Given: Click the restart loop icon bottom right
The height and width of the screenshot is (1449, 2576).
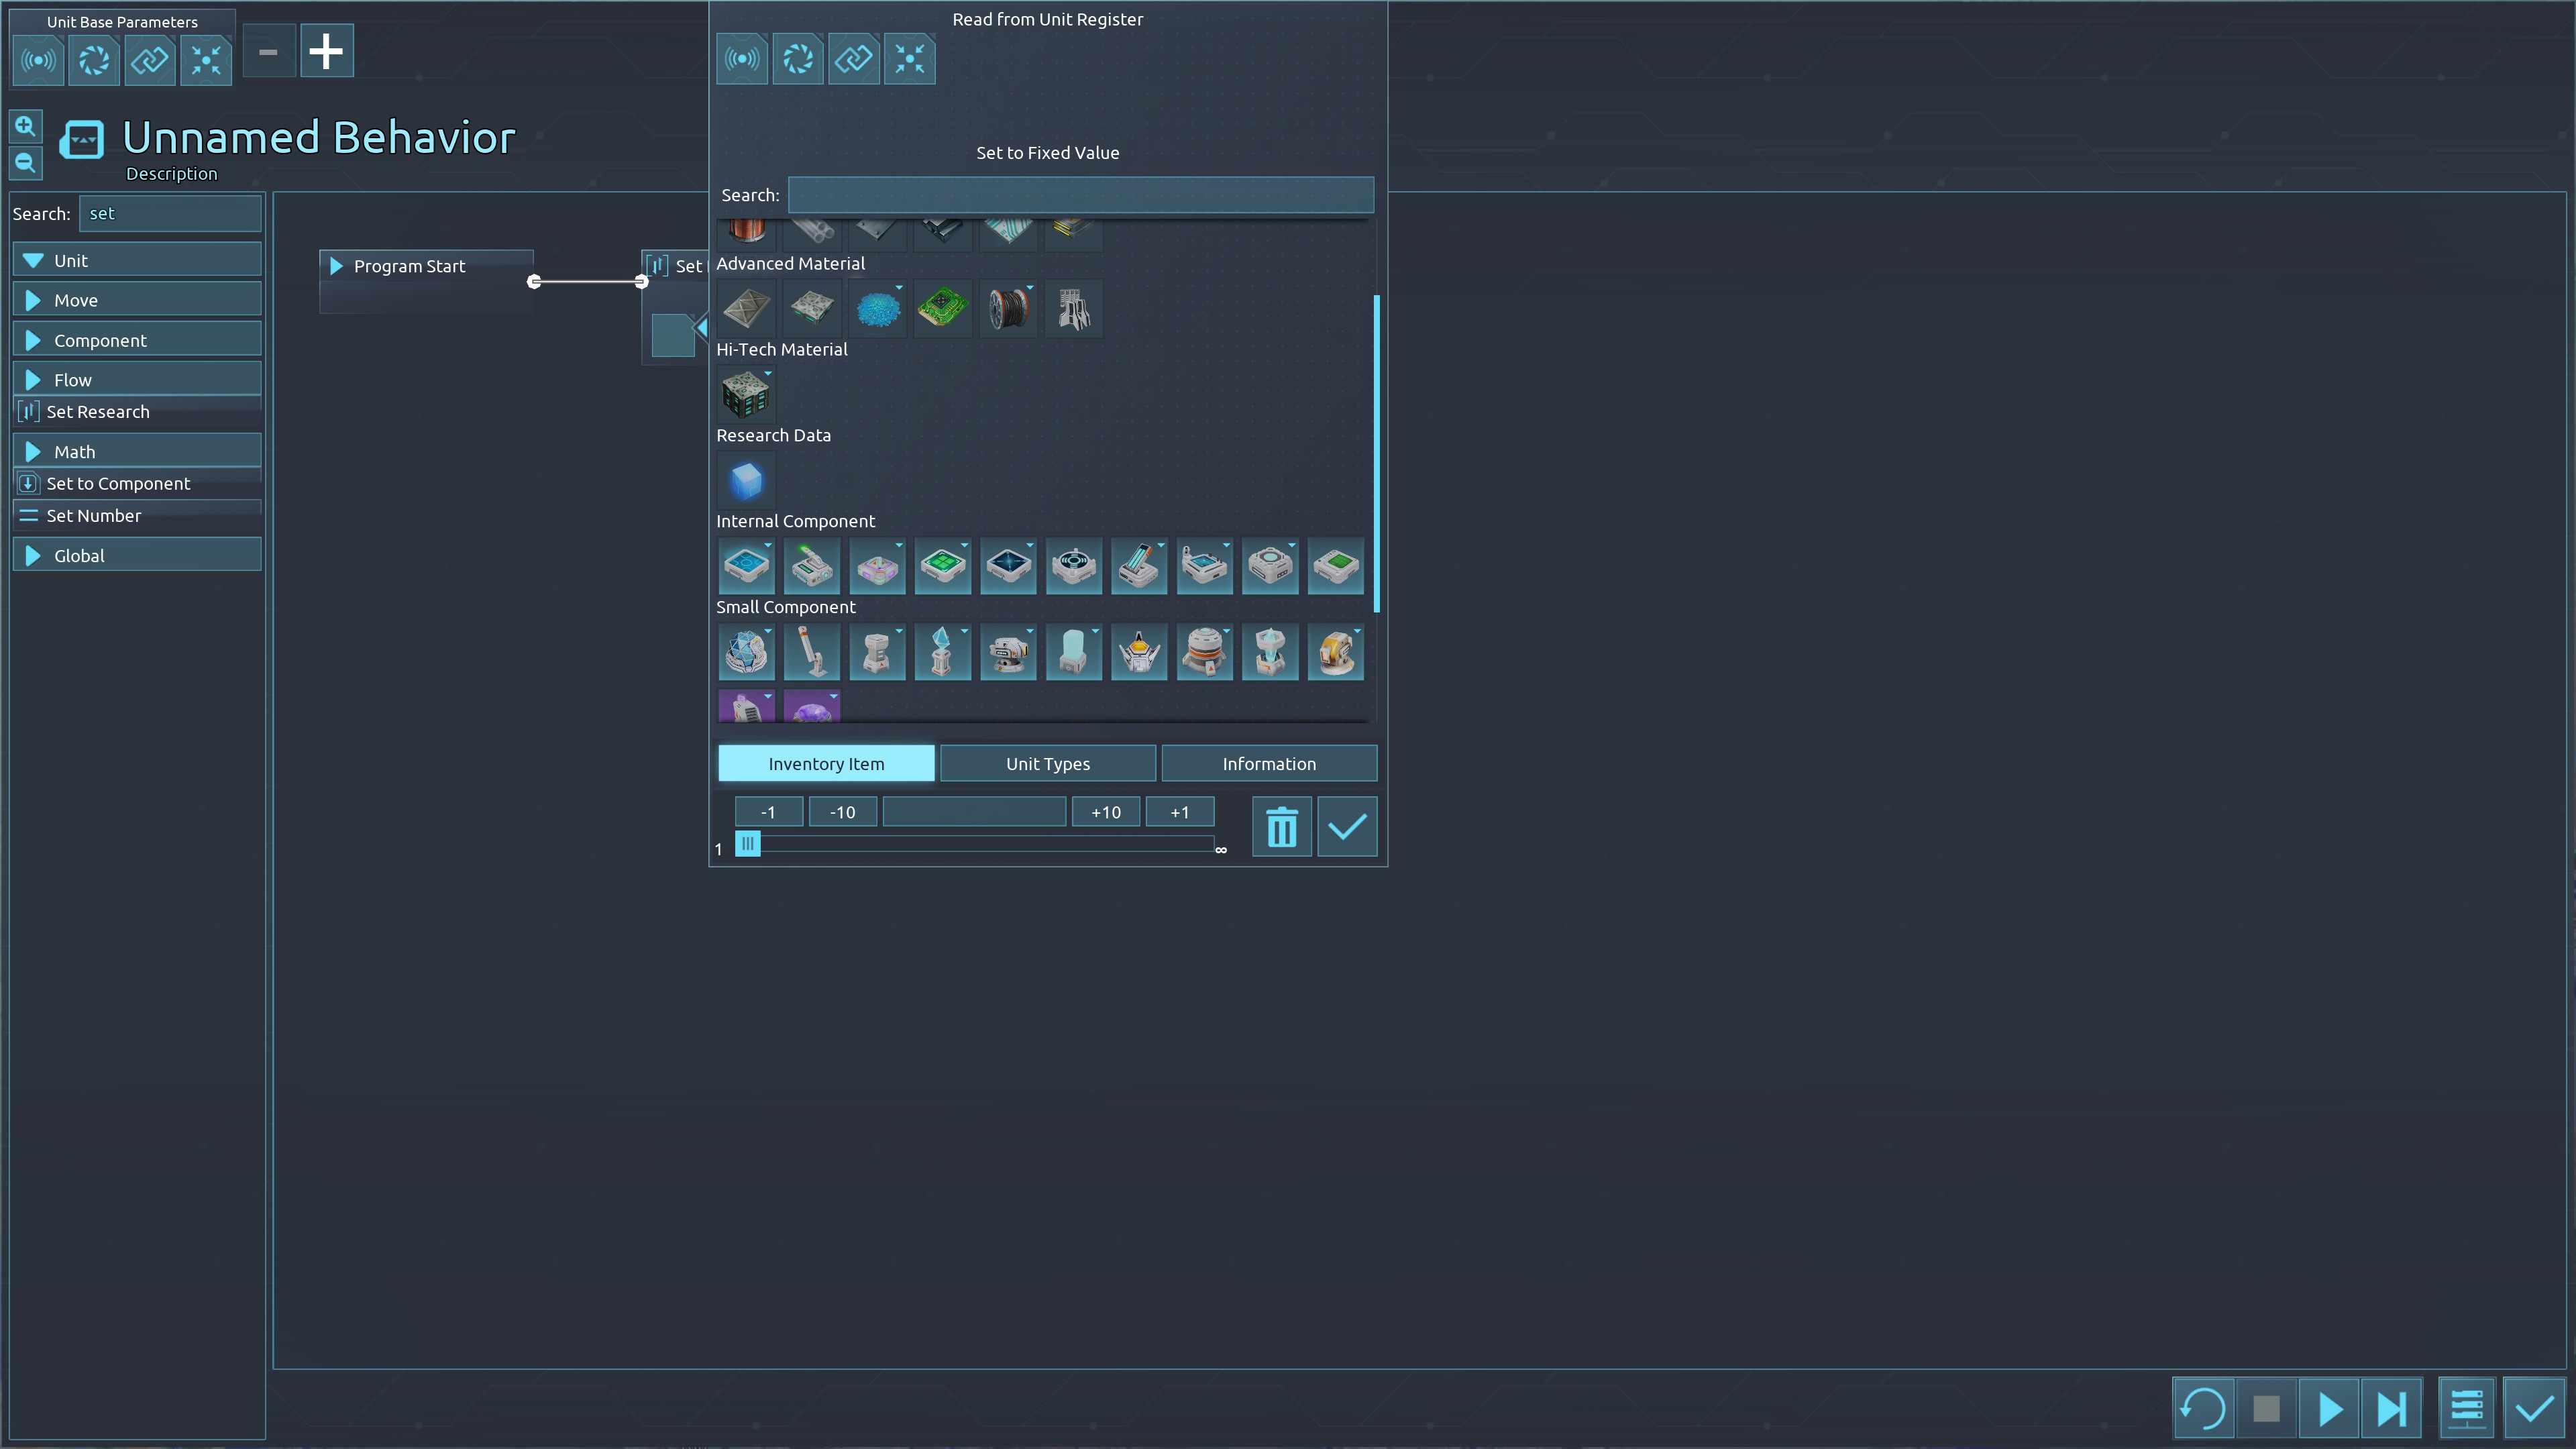Looking at the screenshot, I should pos(2203,1409).
